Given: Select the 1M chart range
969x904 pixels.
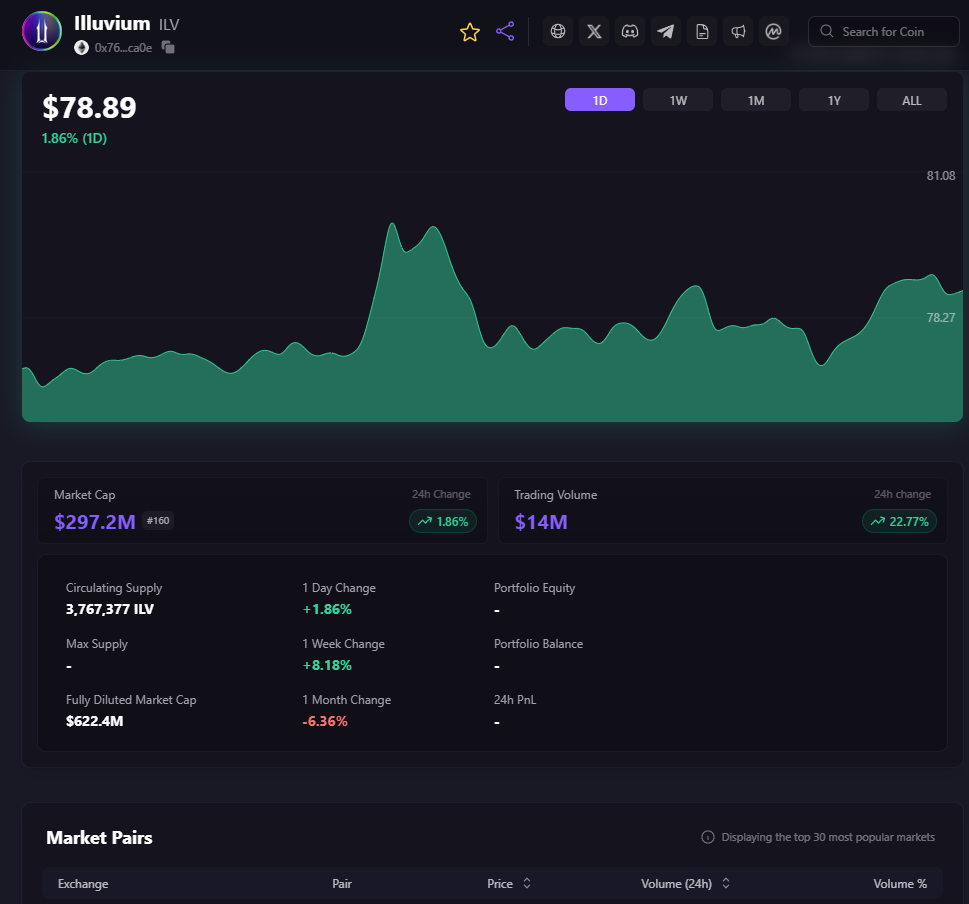Looking at the screenshot, I should pyautogui.click(x=756, y=100).
